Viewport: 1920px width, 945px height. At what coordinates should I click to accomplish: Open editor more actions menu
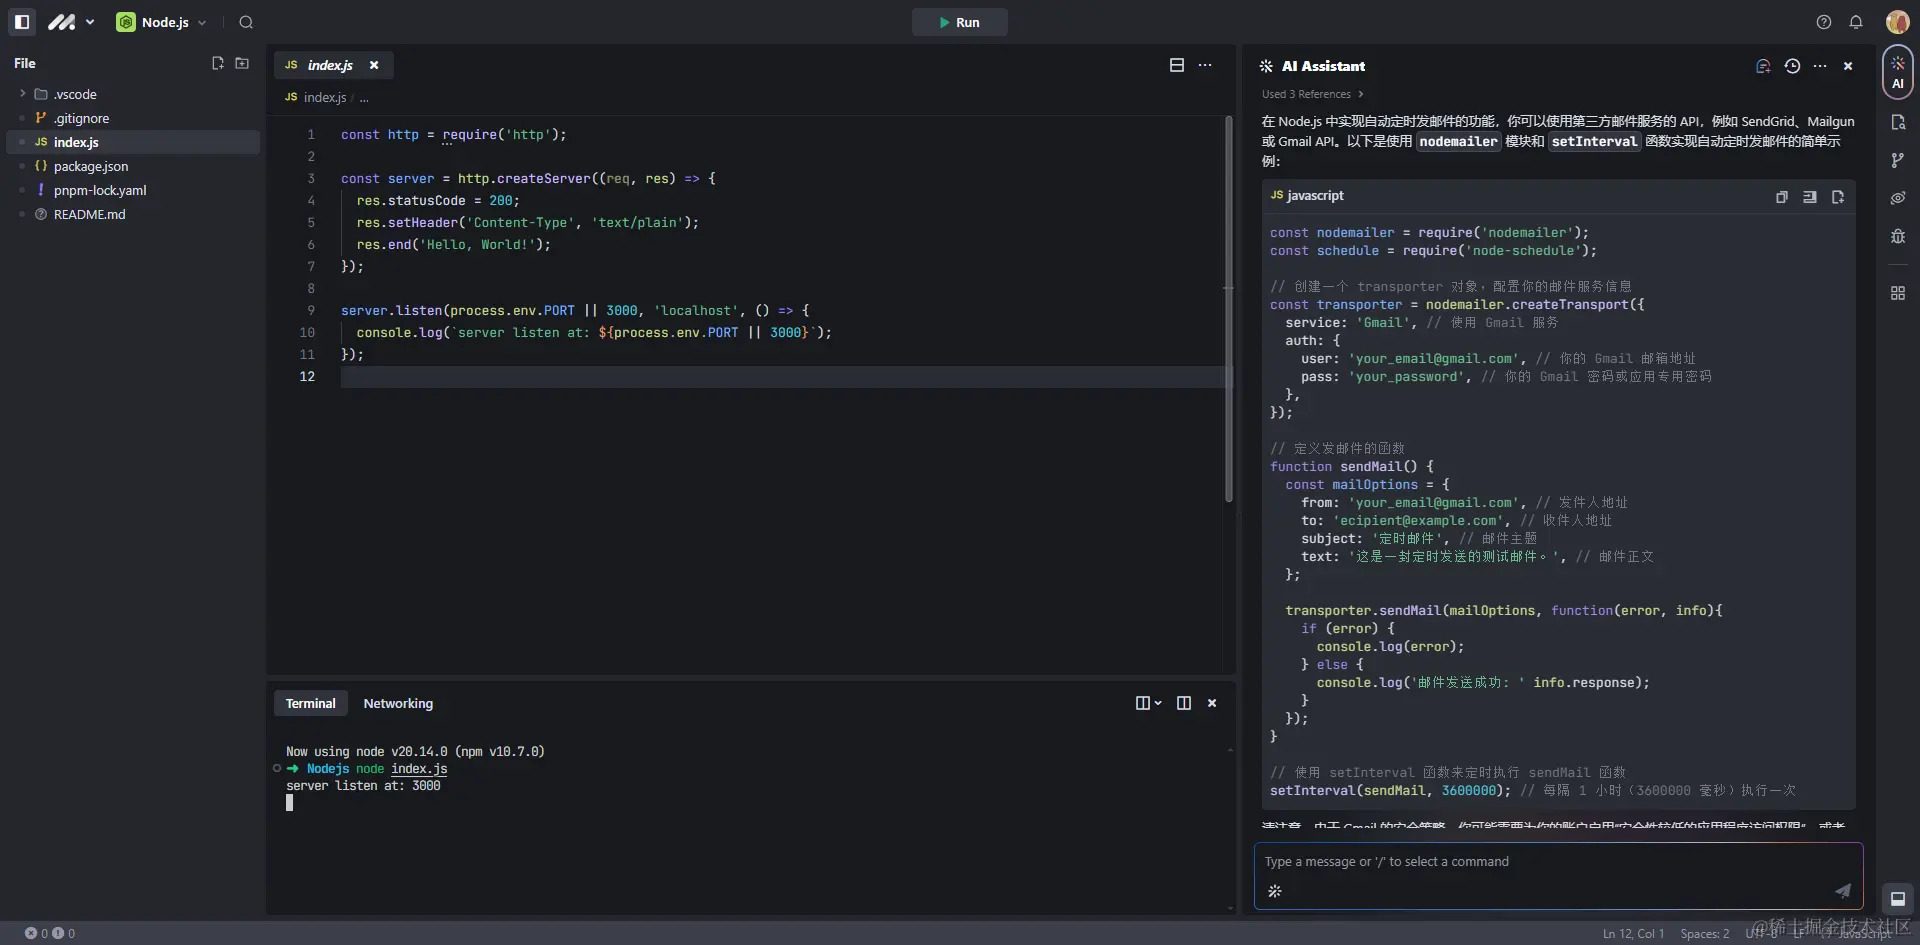[1205, 65]
